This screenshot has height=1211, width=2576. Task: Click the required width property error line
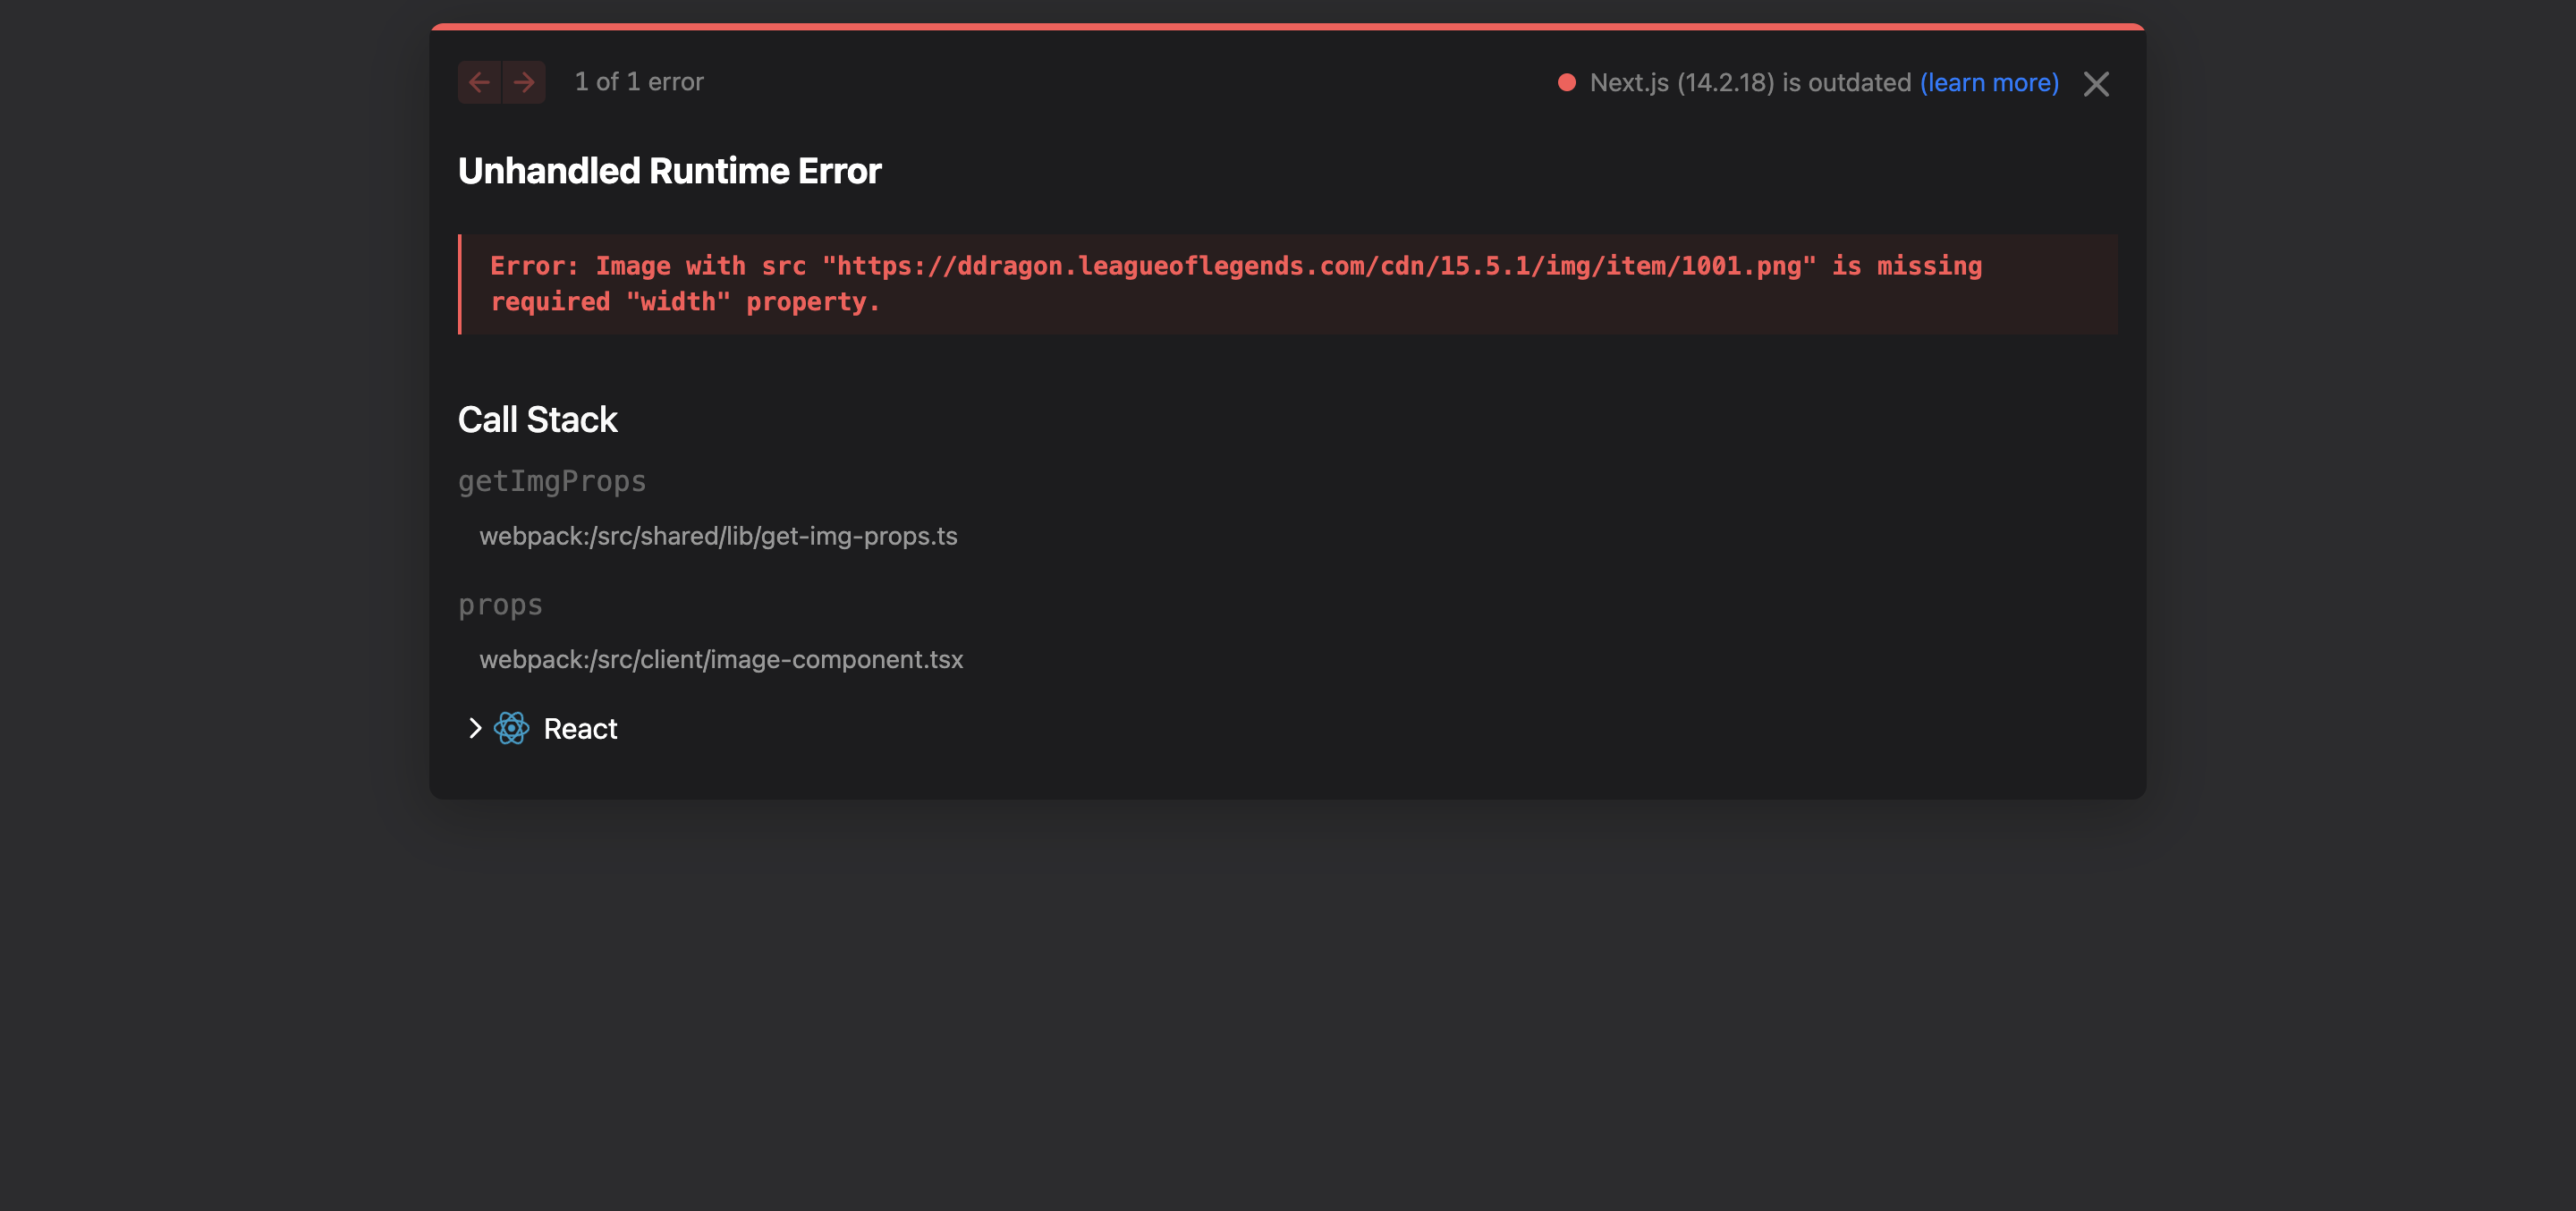[x=685, y=302]
